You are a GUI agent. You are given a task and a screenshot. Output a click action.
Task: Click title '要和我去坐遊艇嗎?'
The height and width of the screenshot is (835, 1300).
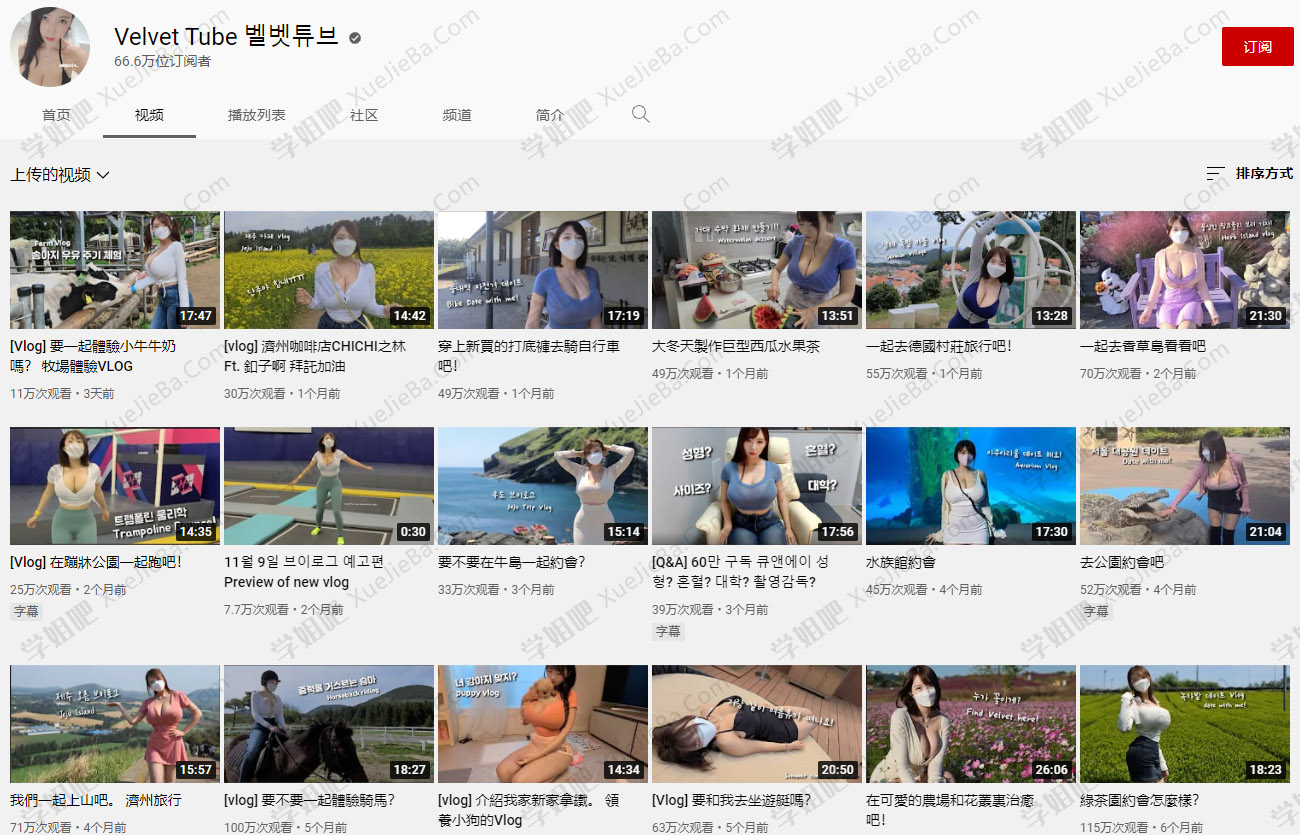(x=731, y=800)
